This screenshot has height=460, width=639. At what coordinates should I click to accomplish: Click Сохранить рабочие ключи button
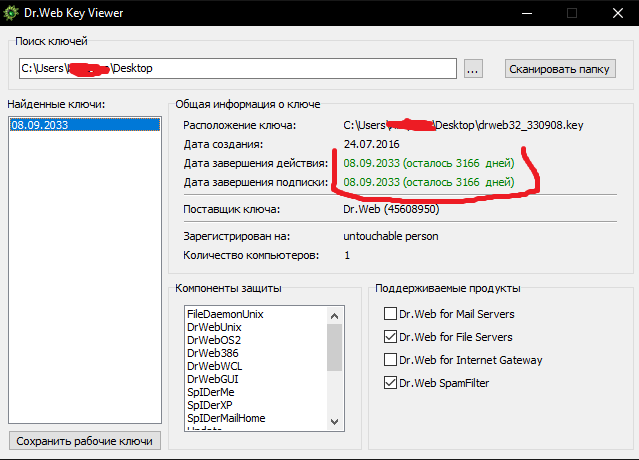coord(85,441)
